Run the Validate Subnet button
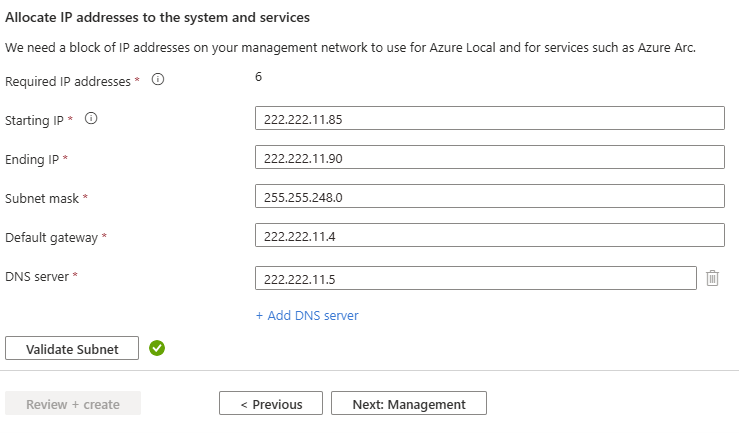The image size is (739, 433). coord(72,348)
